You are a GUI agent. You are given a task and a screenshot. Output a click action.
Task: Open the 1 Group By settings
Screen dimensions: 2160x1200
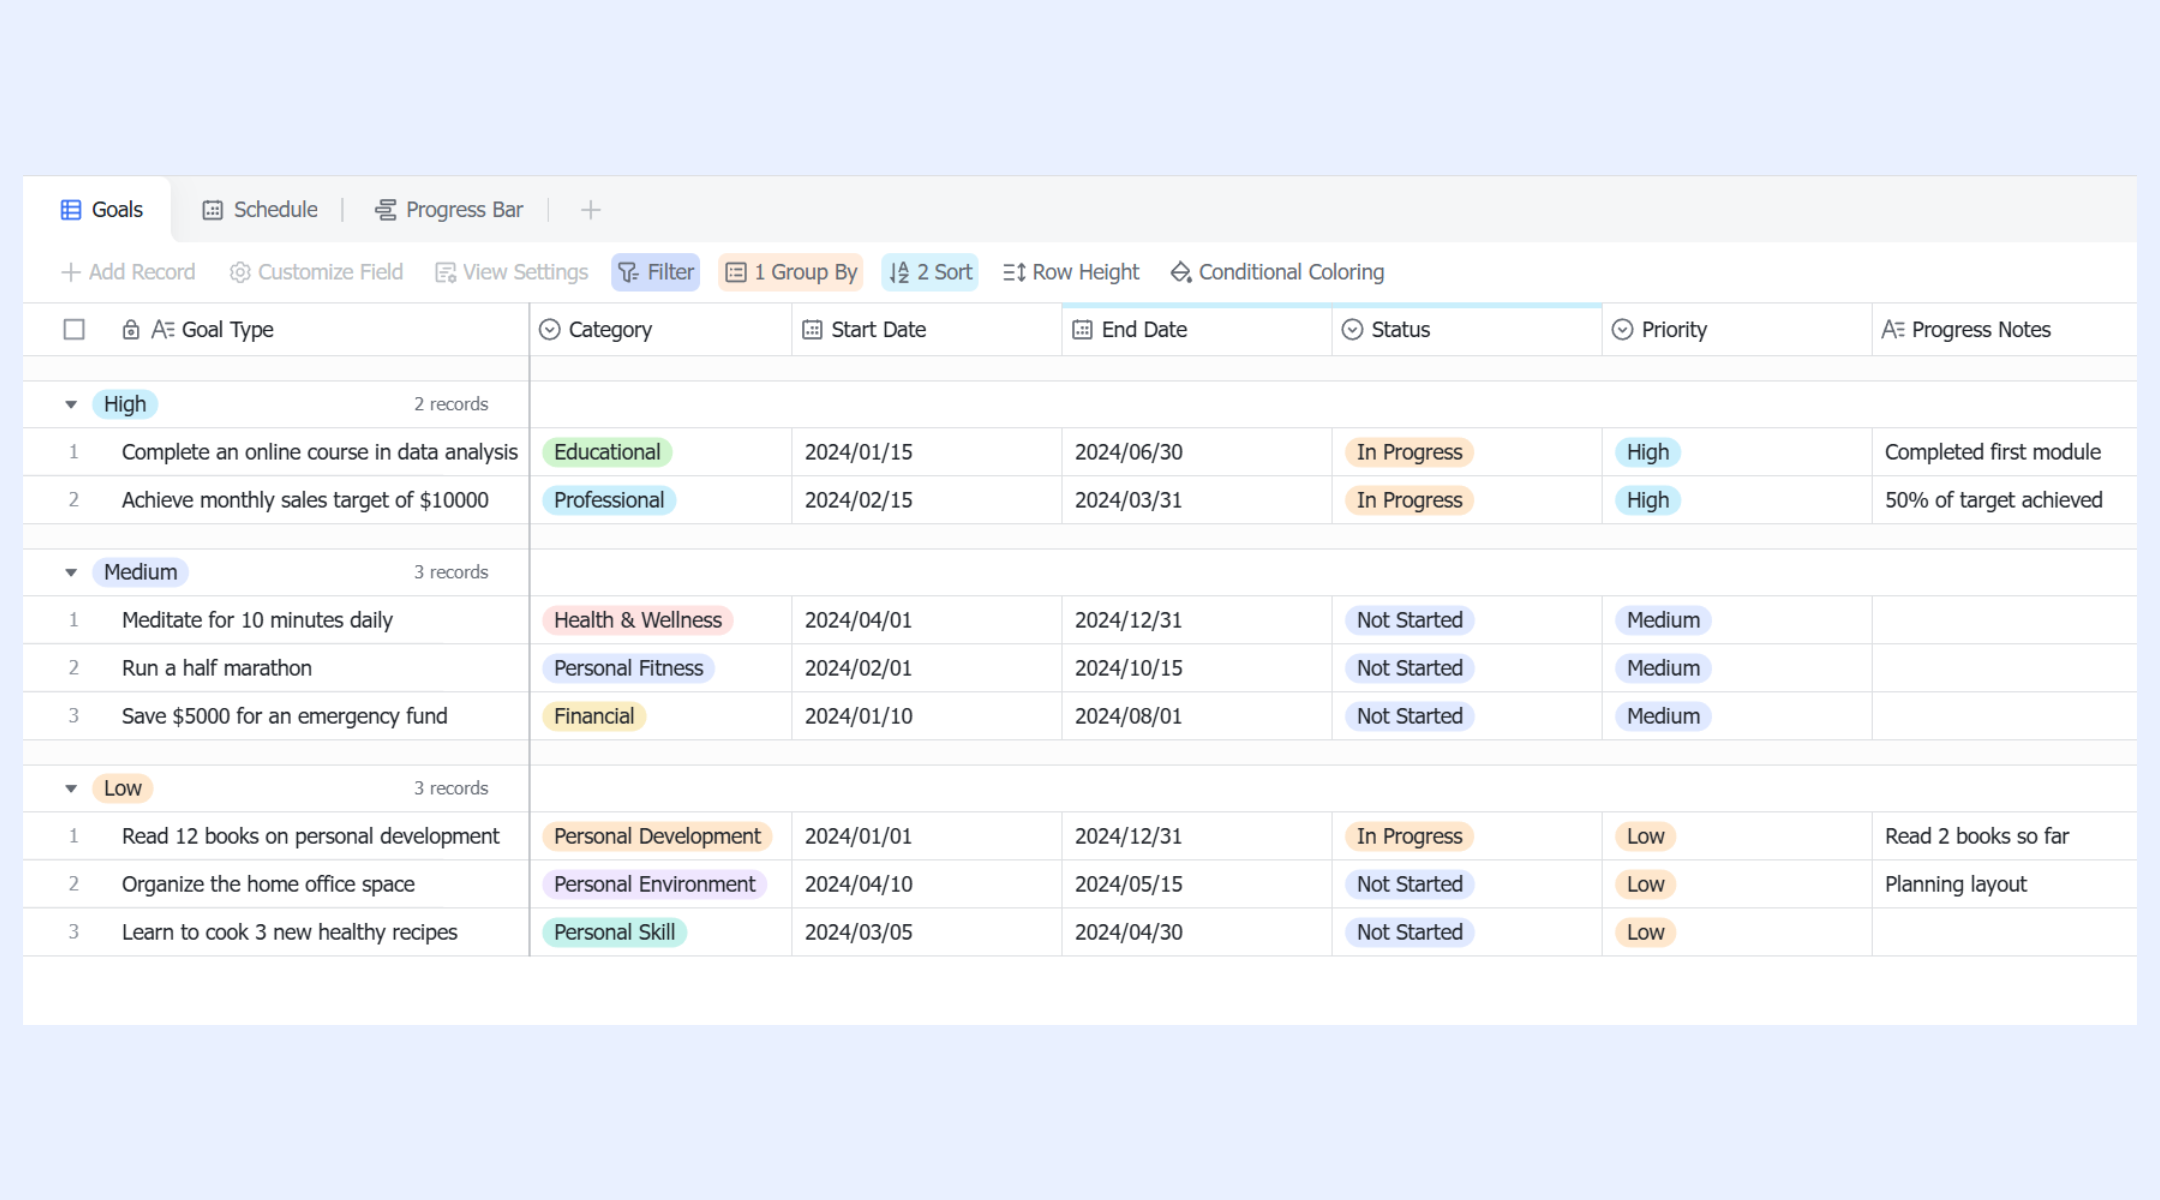[790, 272]
